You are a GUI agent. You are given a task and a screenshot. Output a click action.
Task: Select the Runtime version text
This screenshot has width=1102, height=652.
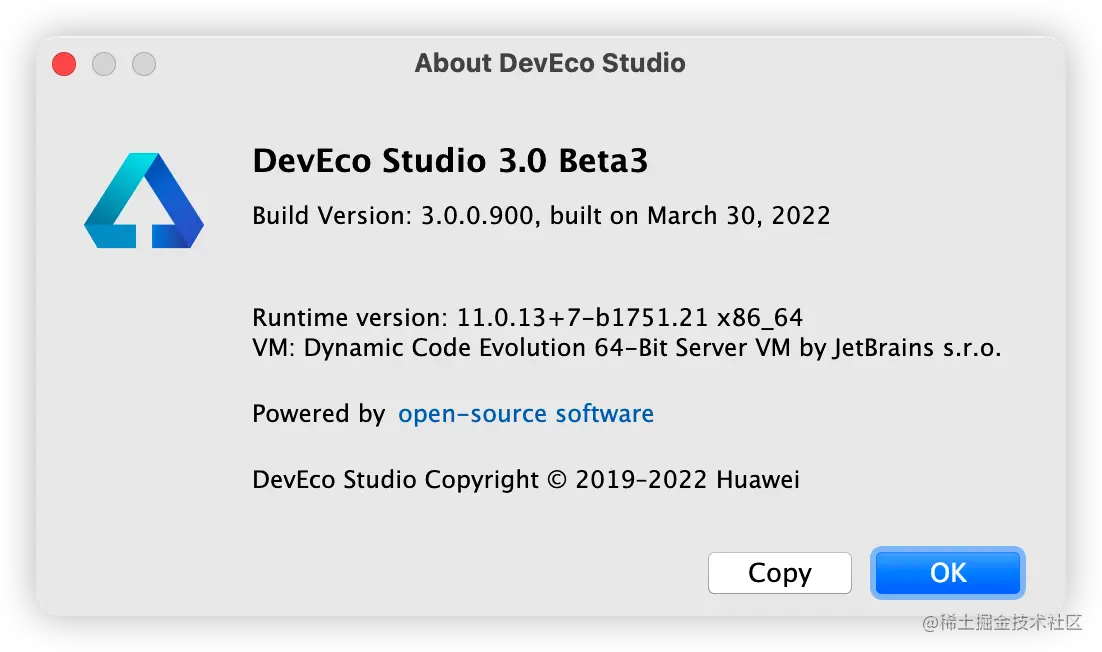click(528, 317)
